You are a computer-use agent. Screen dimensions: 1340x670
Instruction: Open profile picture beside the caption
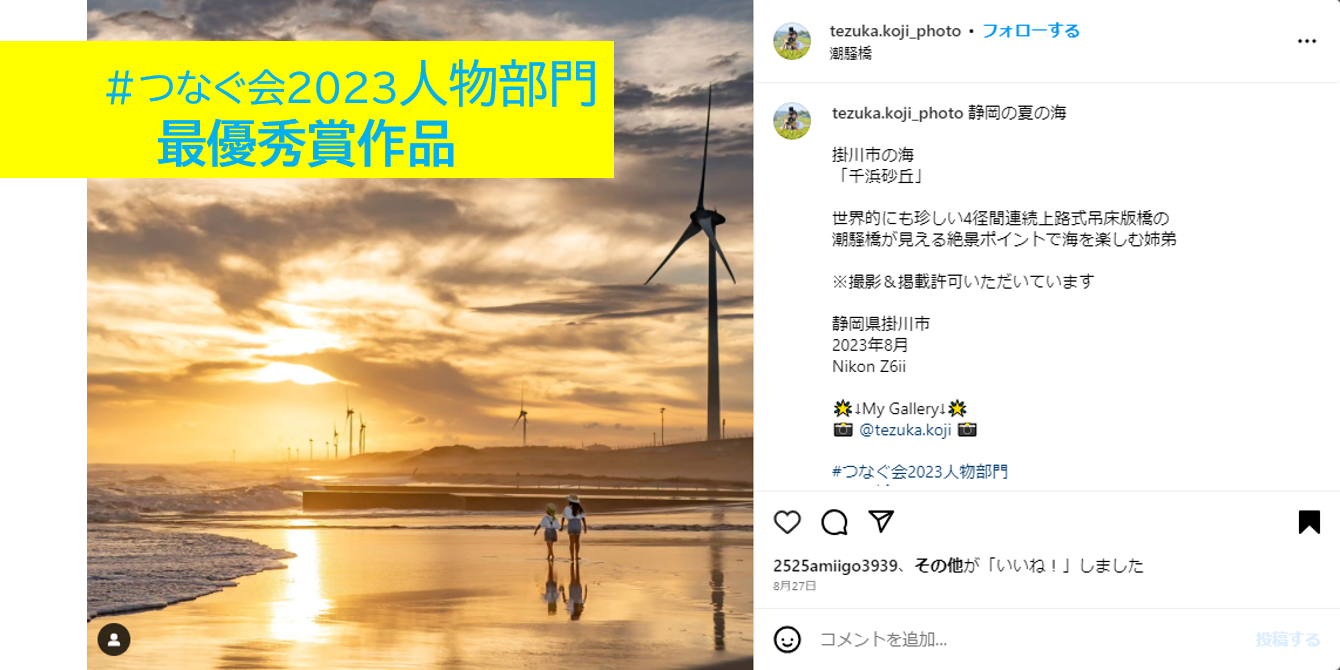(x=792, y=121)
